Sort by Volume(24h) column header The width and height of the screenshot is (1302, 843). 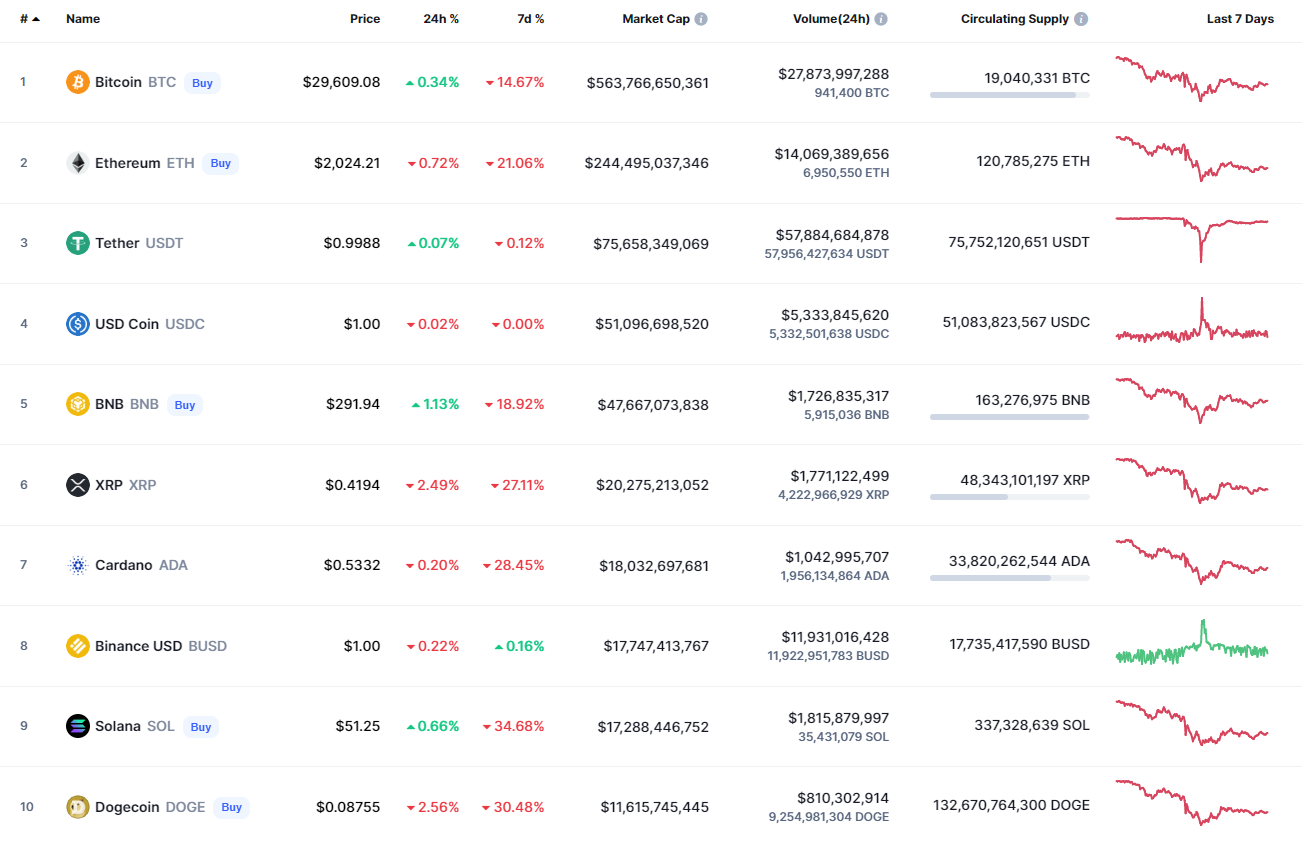coord(831,19)
